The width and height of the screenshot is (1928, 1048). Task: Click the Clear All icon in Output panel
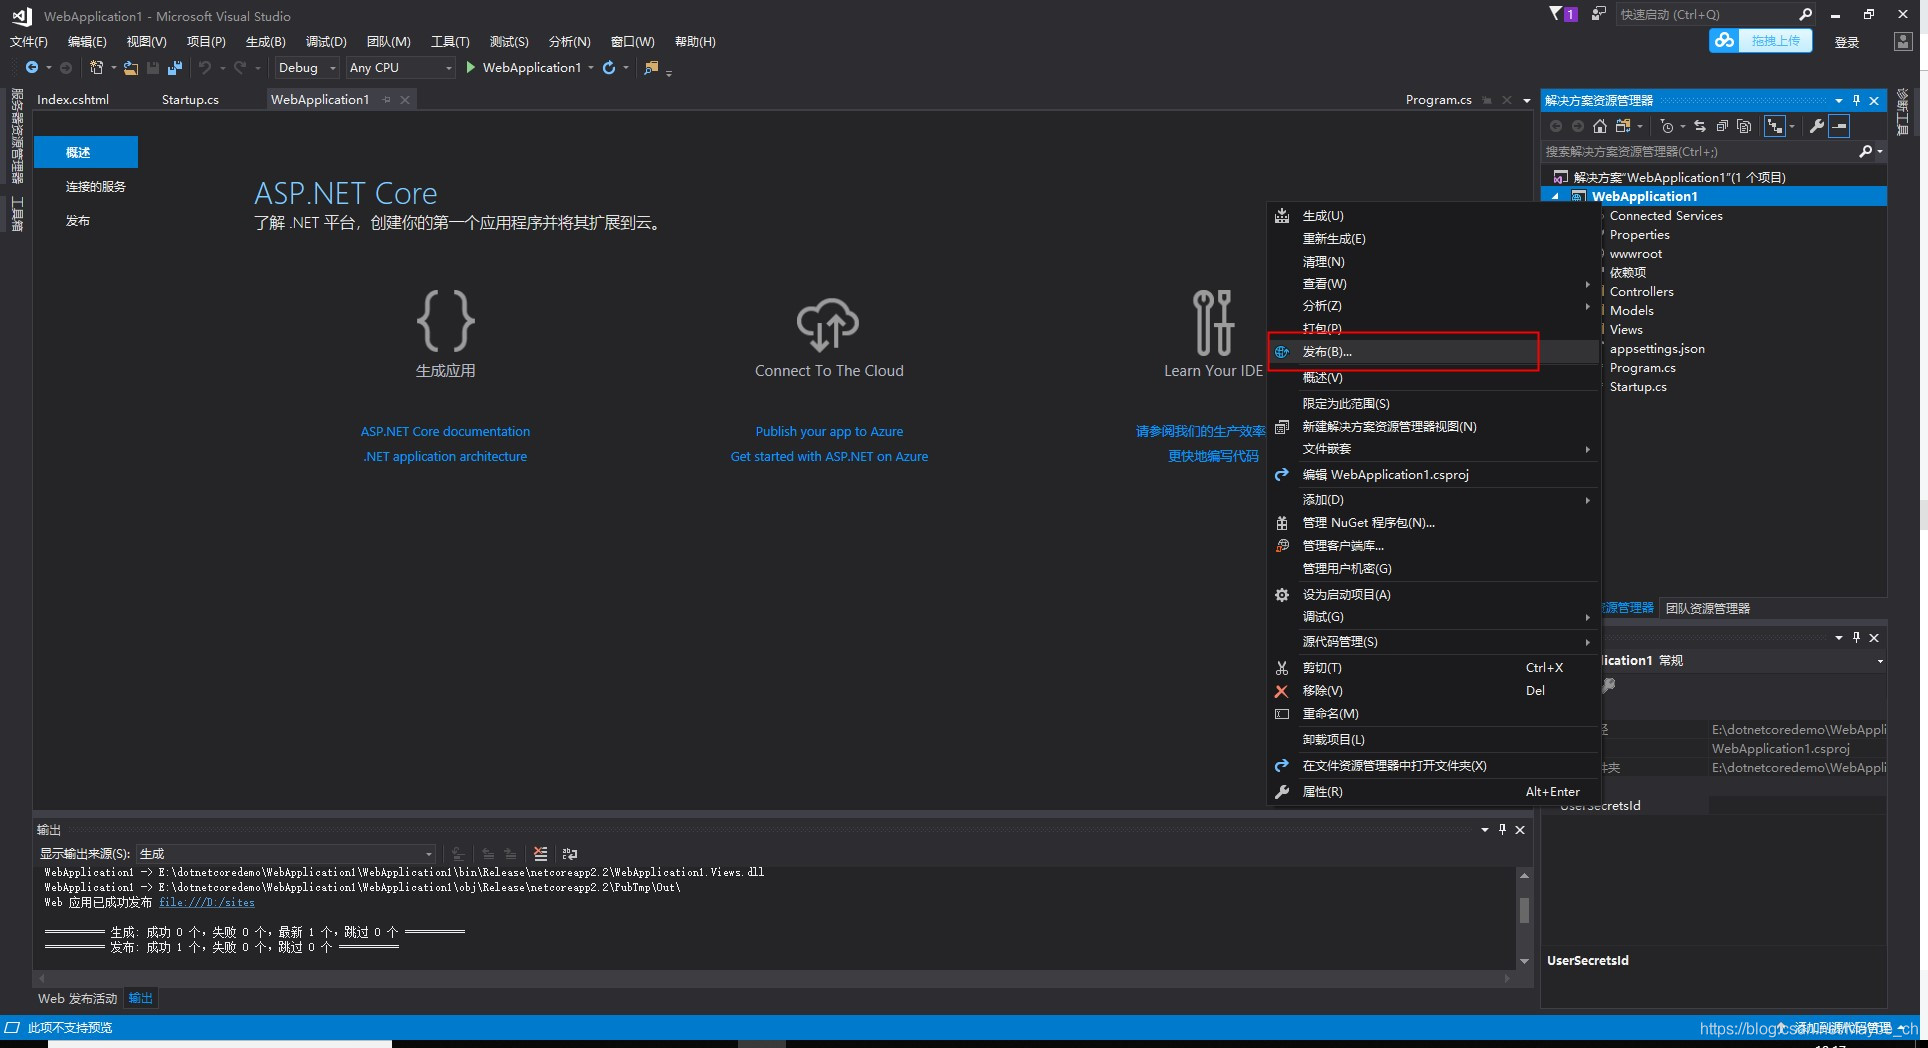click(x=541, y=854)
